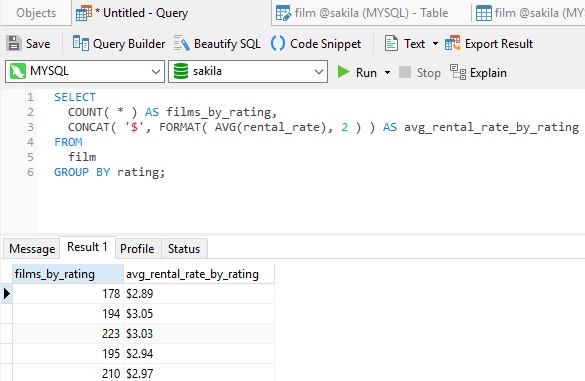This screenshot has width=585, height=381.
Task: Click the cell with value $2.89
Action: tap(199, 294)
